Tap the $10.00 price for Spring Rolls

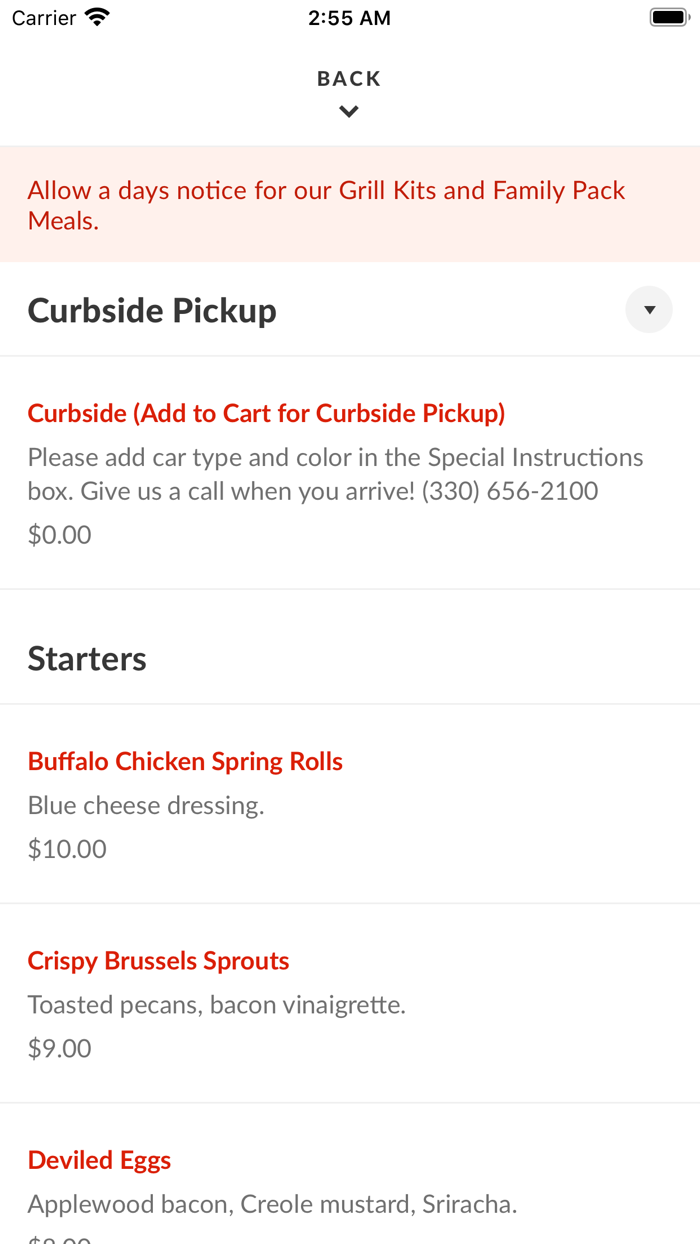pyautogui.click(x=67, y=849)
